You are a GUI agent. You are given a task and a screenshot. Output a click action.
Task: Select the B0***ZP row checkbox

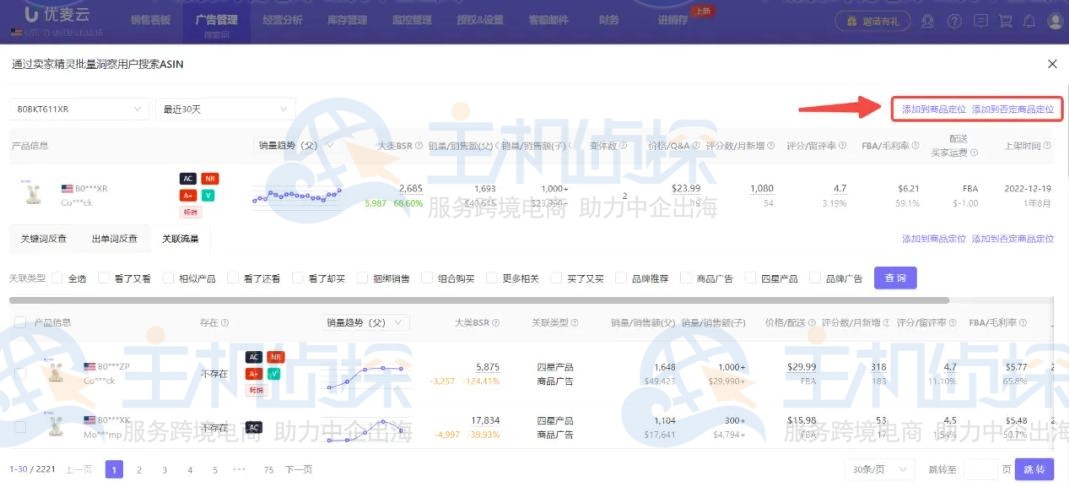[20, 373]
